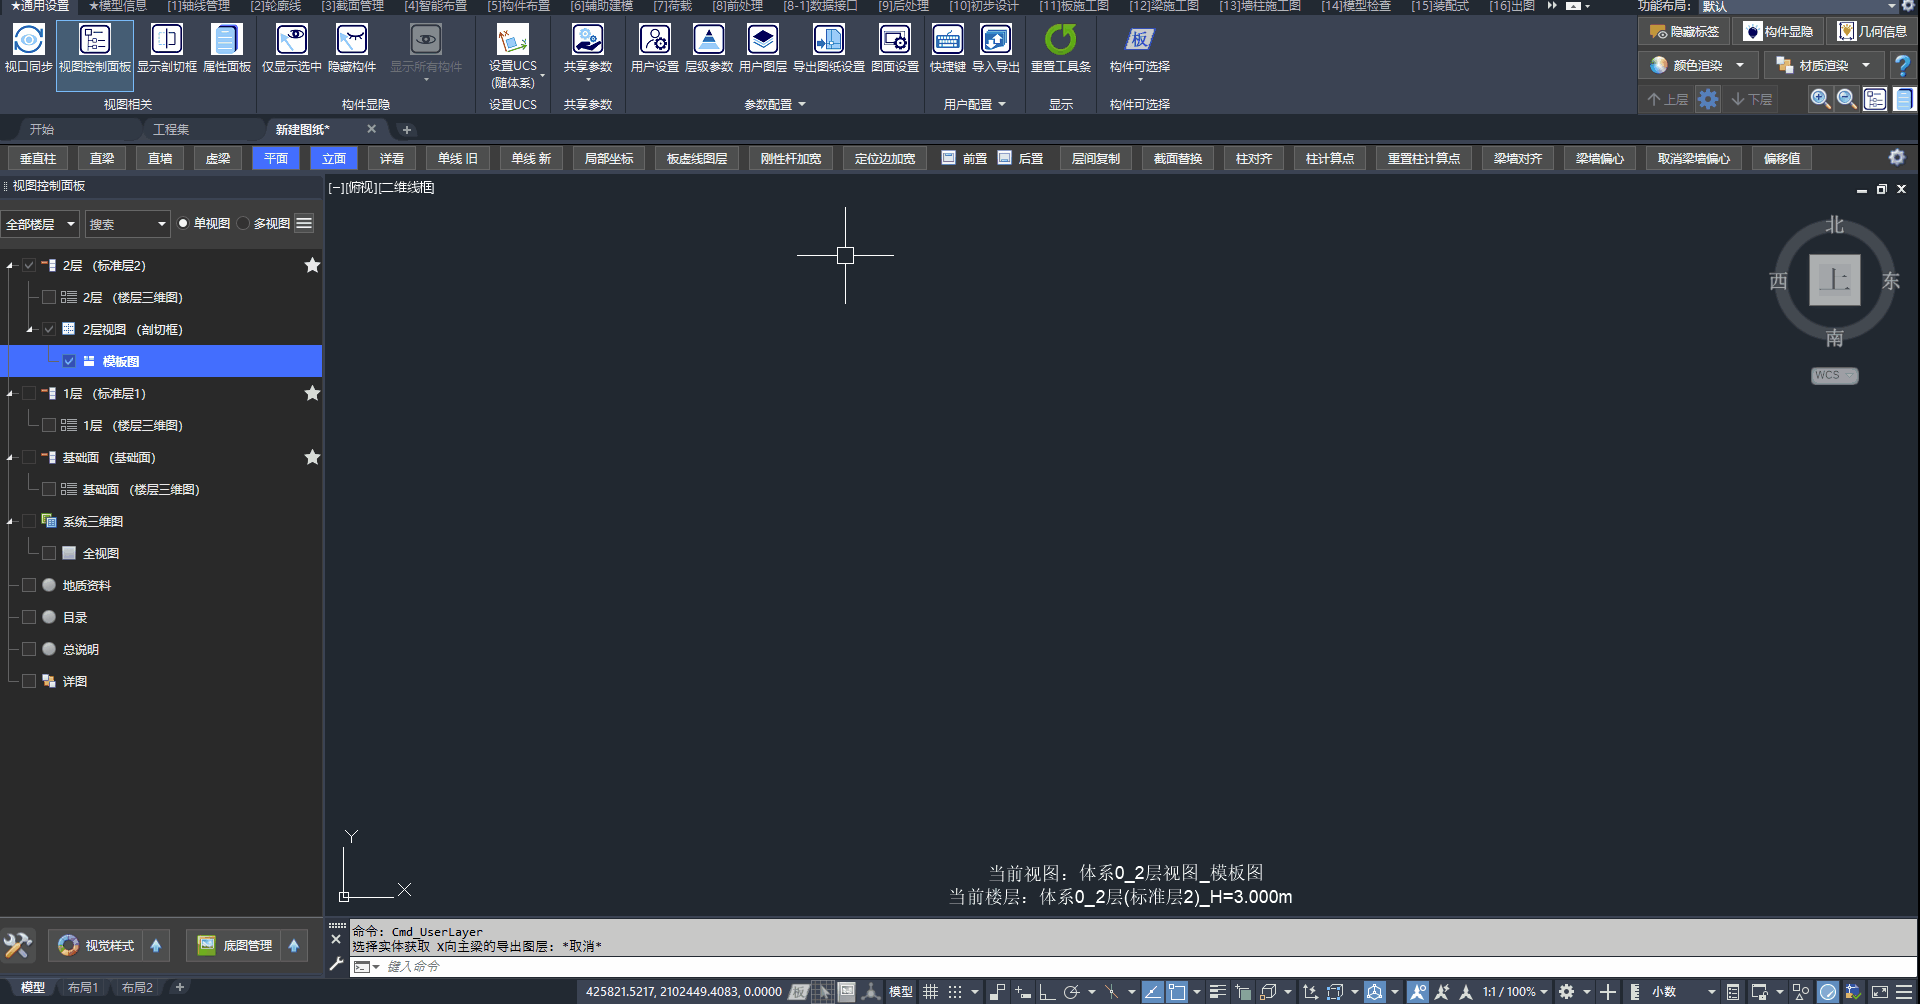Click the 共享参数 shared parameters icon
This screenshot has height=1004, width=1920.
[x=588, y=48]
